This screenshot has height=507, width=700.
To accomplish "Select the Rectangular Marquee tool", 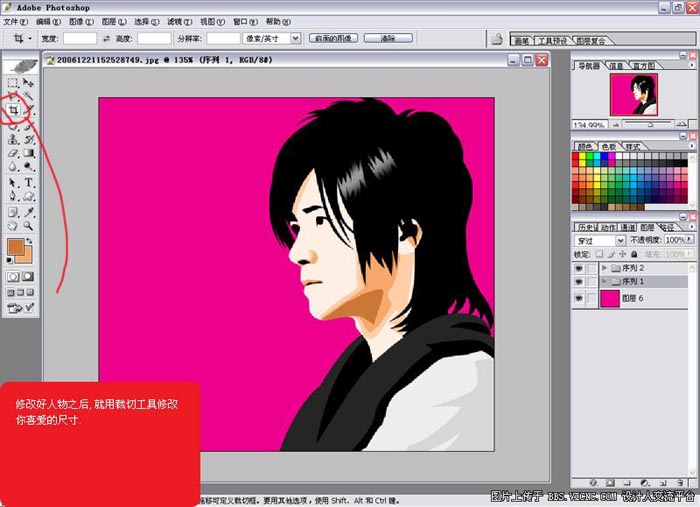I will (x=13, y=83).
